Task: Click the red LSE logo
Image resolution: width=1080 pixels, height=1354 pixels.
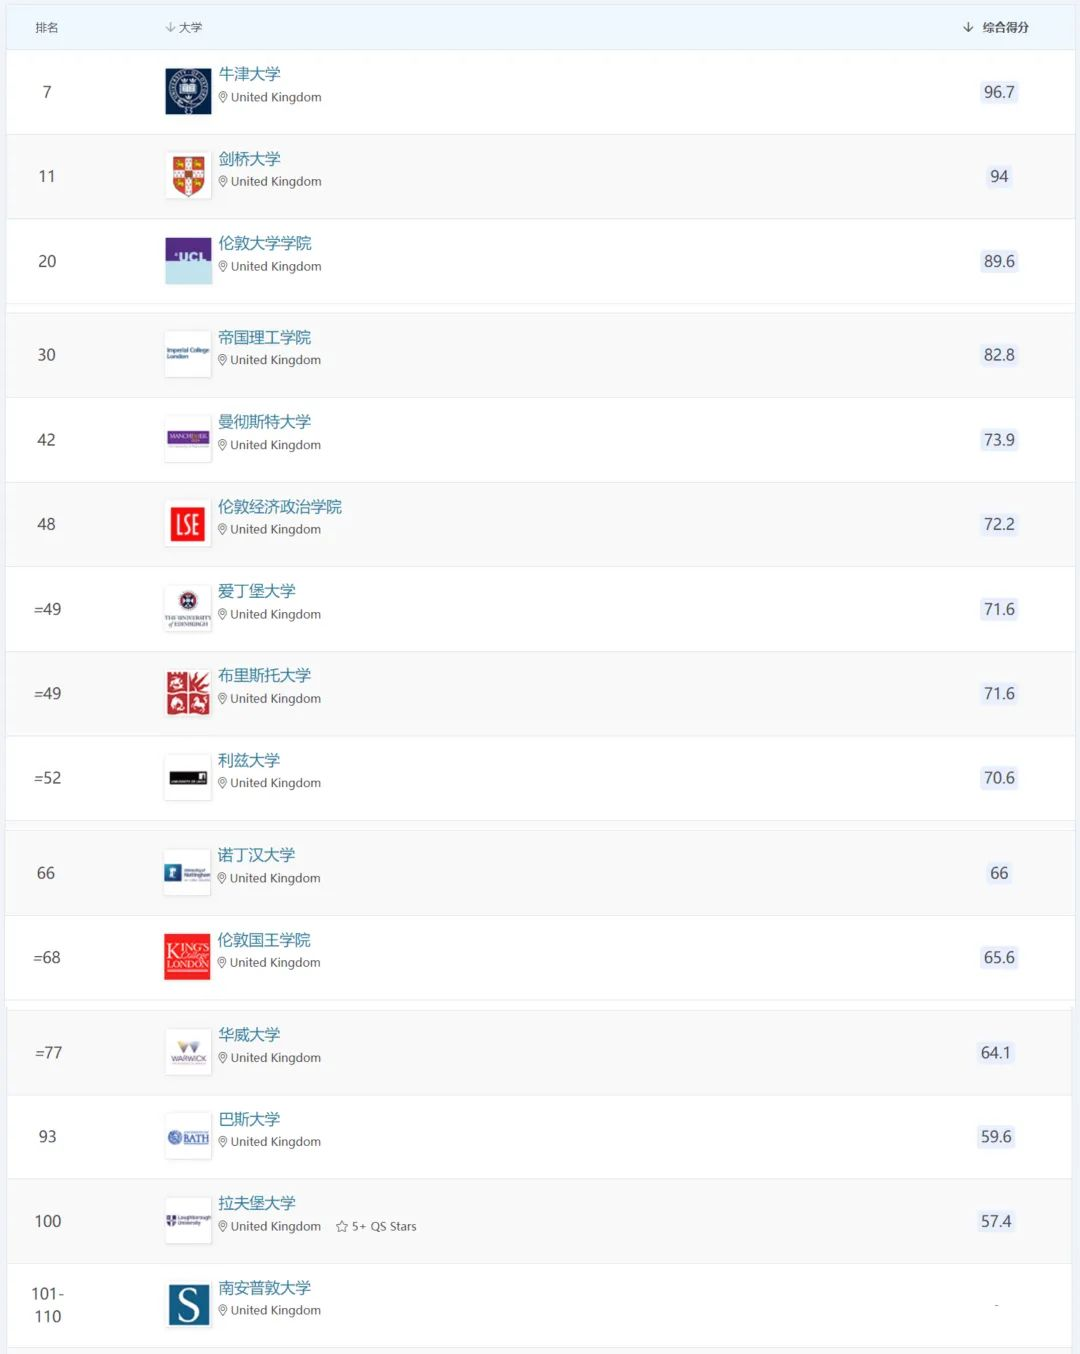Action: 188,524
